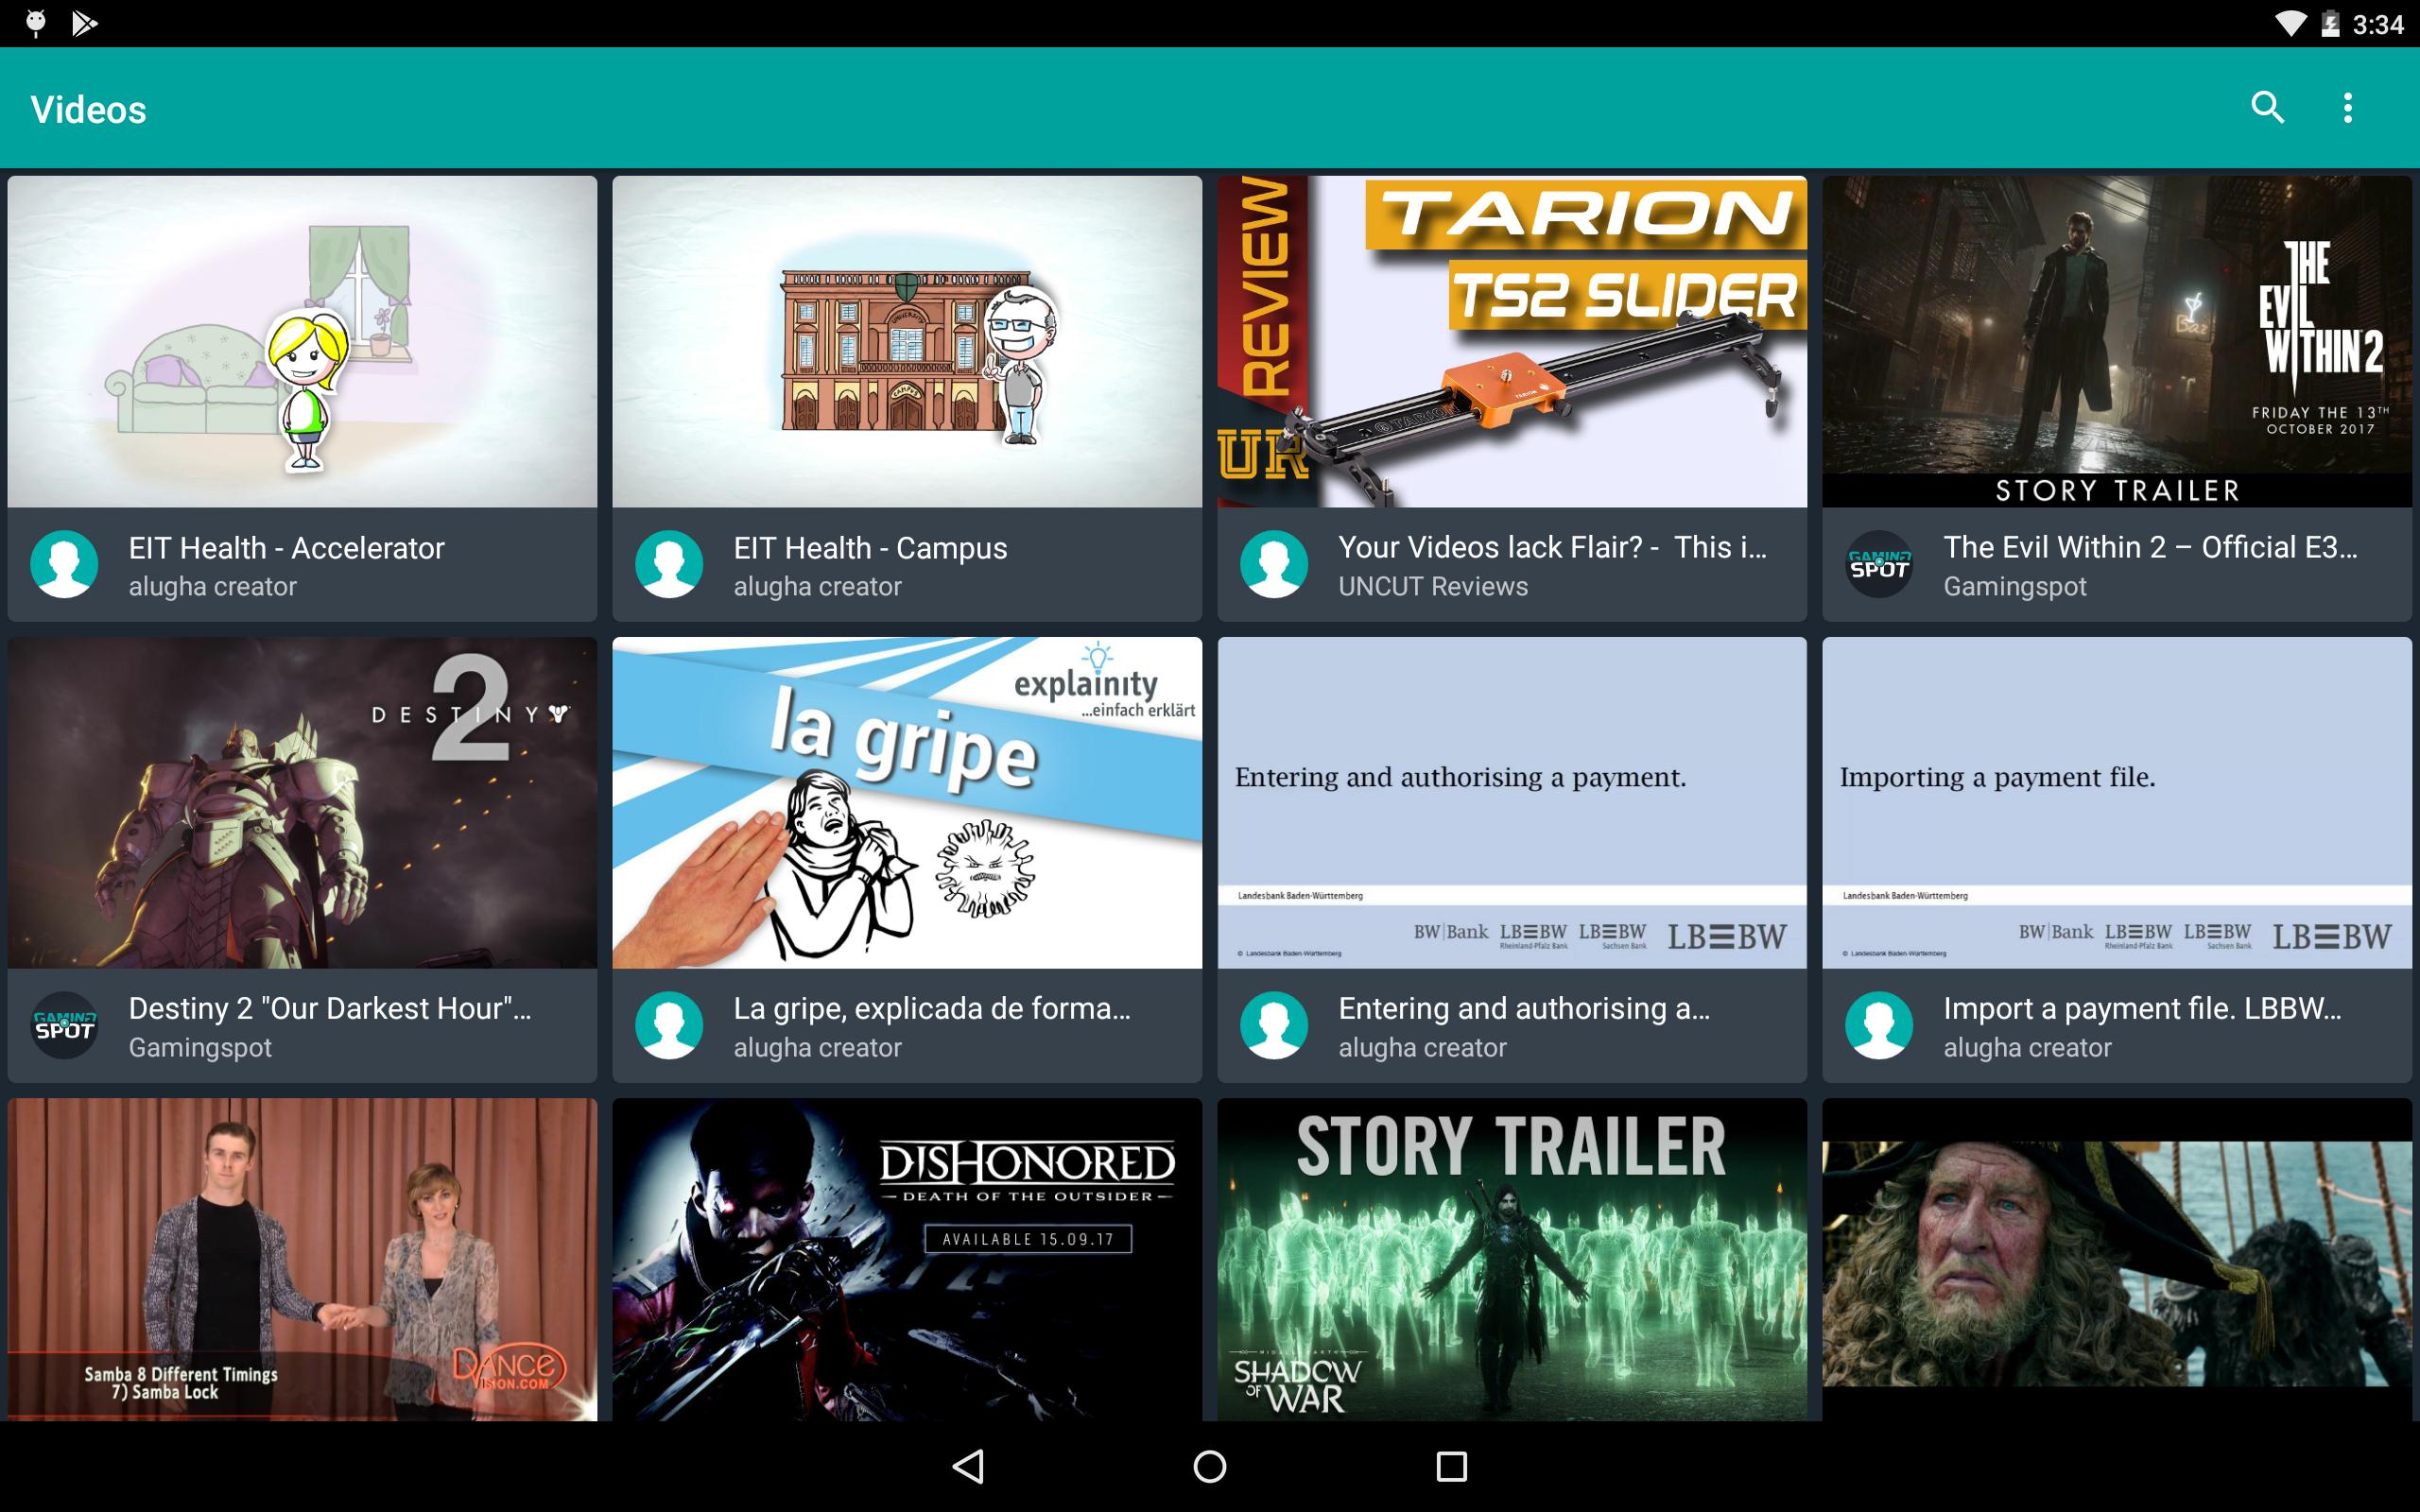Viewport: 2420px width, 1512px height.
Task: Tap 'UNCUT Reviews' channel name
Action: pos(1433,587)
